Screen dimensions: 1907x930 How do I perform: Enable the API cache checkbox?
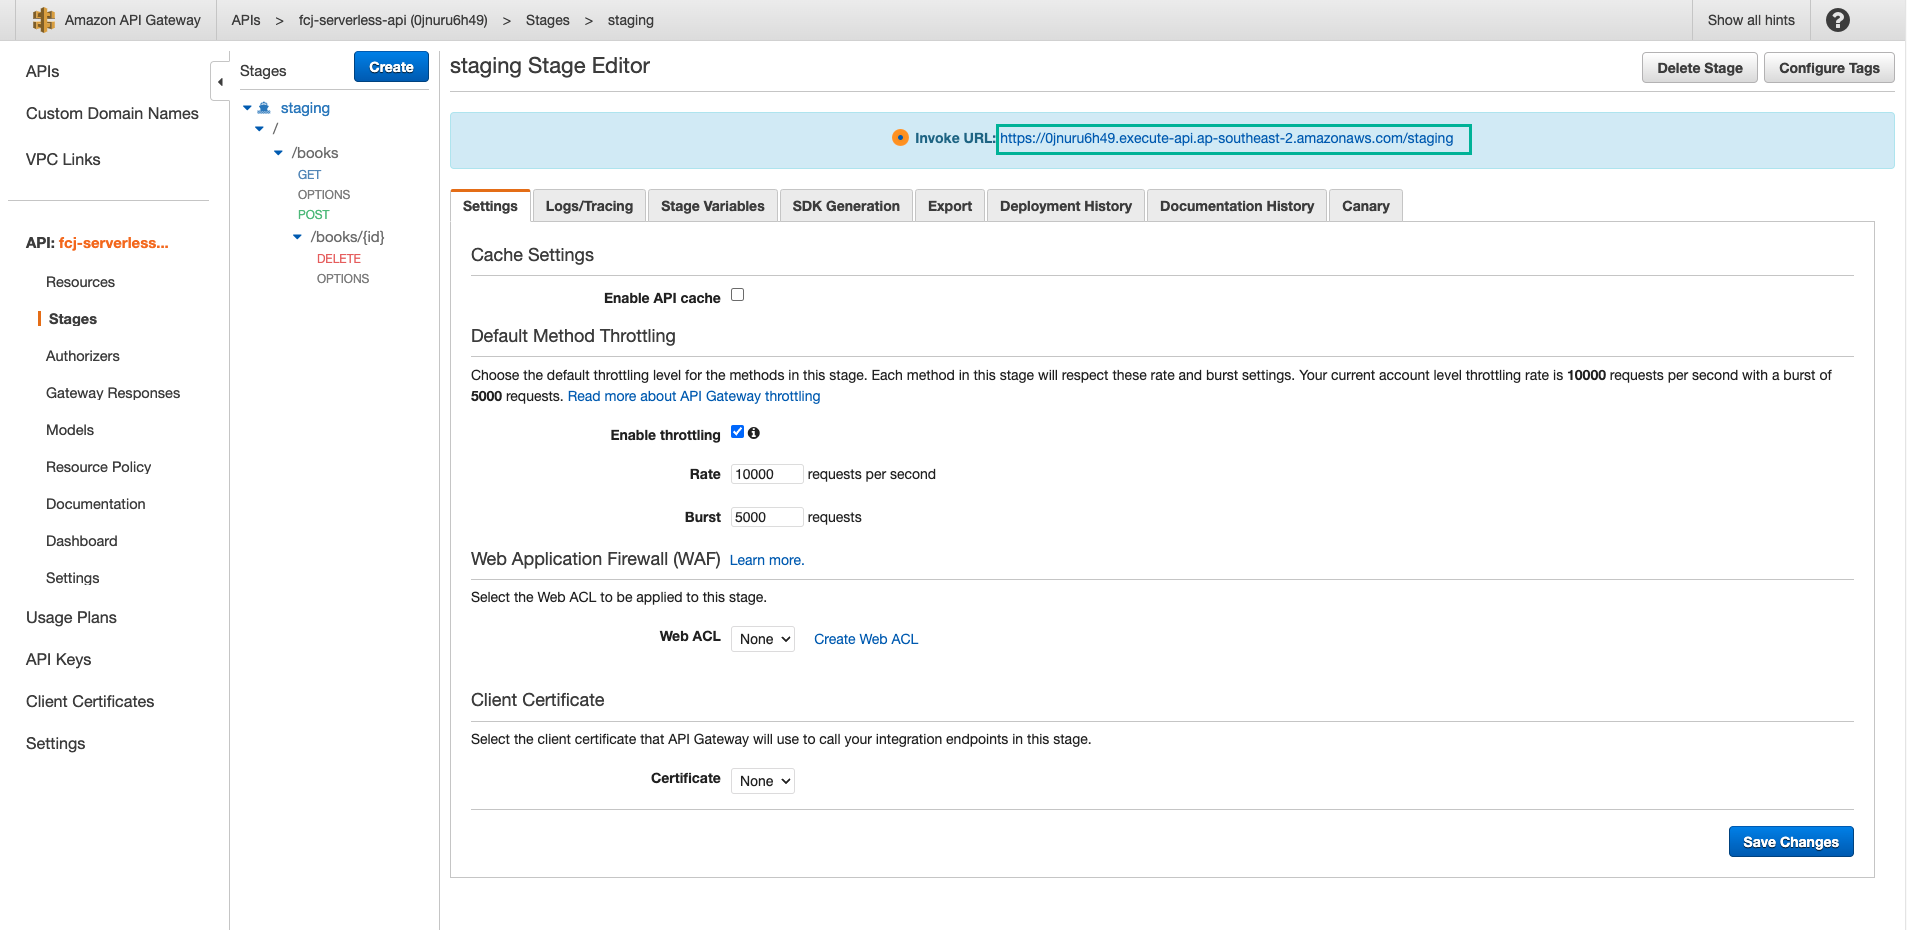[738, 295]
